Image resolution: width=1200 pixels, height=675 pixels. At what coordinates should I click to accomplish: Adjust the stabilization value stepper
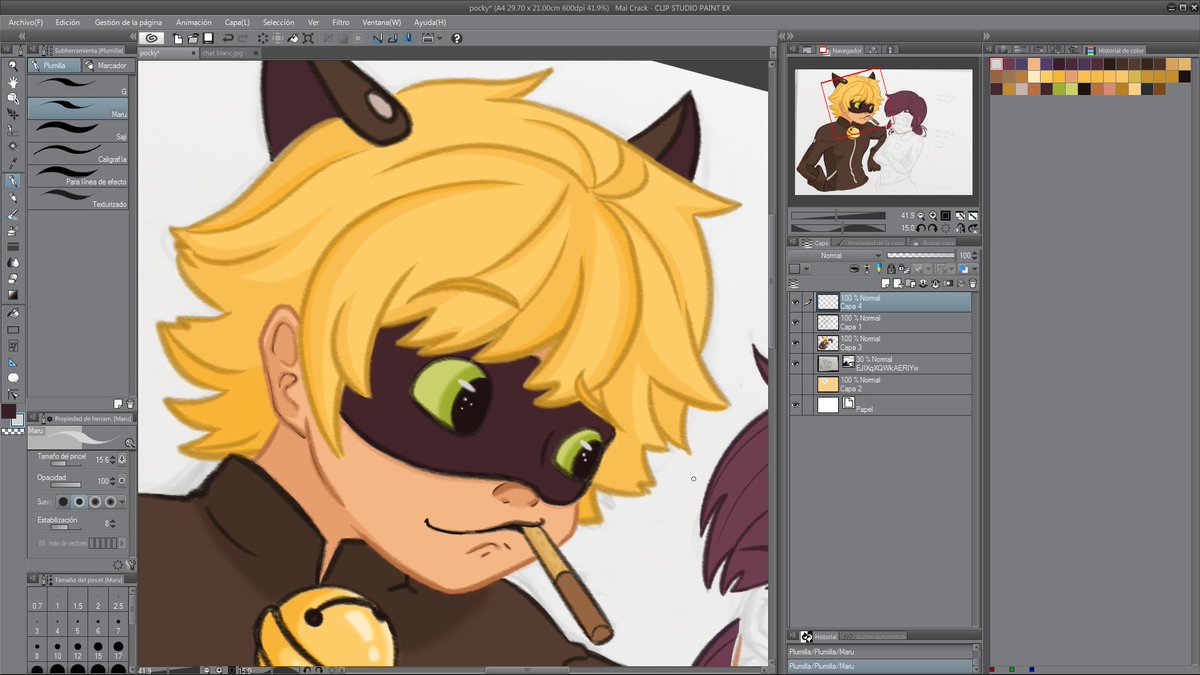pyautogui.click(x=114, y=523)
